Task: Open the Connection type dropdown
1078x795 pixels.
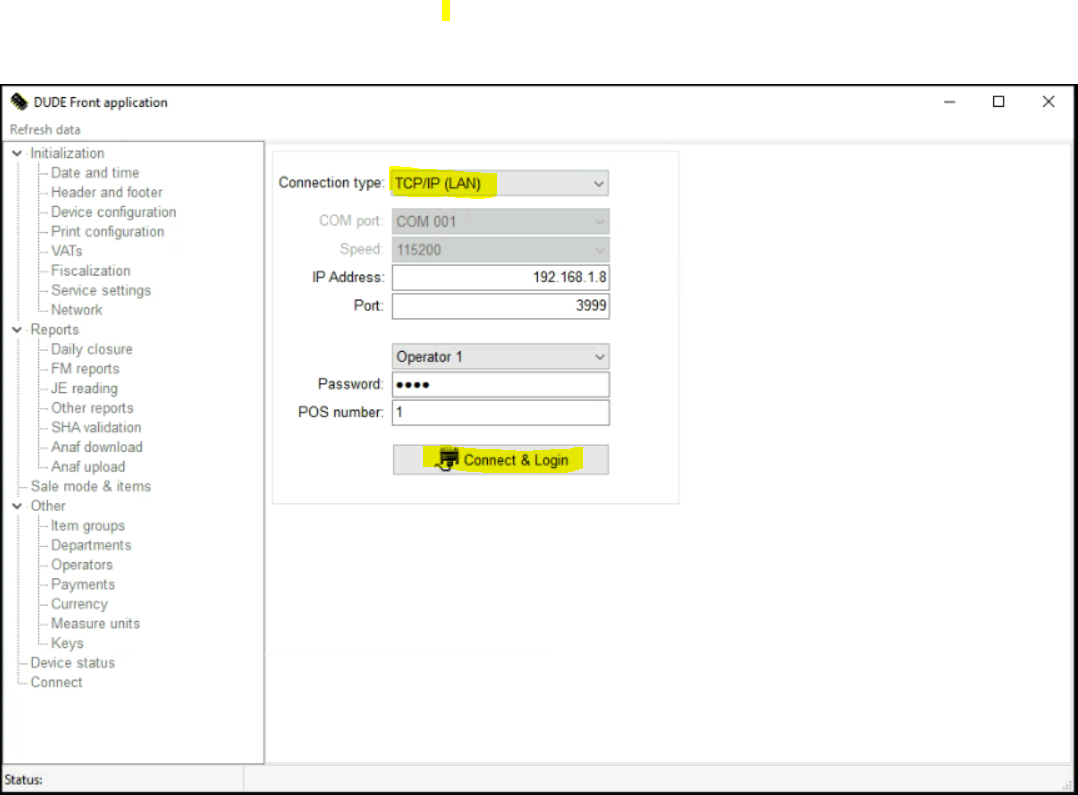Action: 500,183
